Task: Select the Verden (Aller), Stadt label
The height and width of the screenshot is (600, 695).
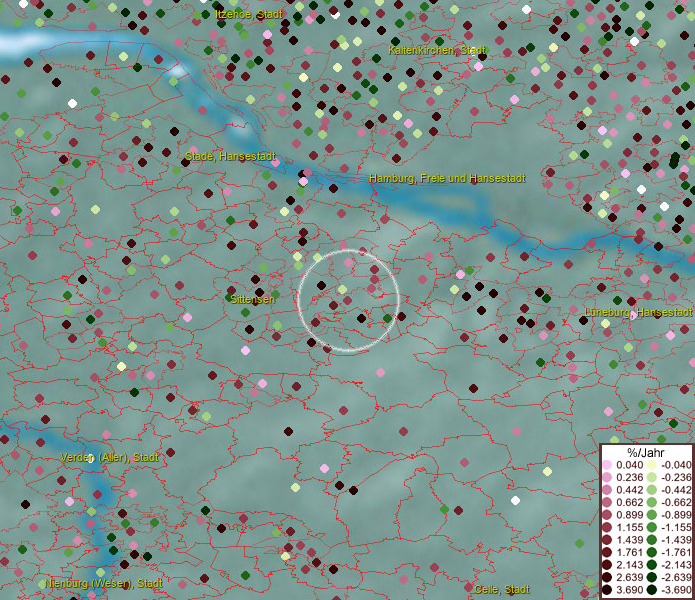Action: click(x=109, y=457)
